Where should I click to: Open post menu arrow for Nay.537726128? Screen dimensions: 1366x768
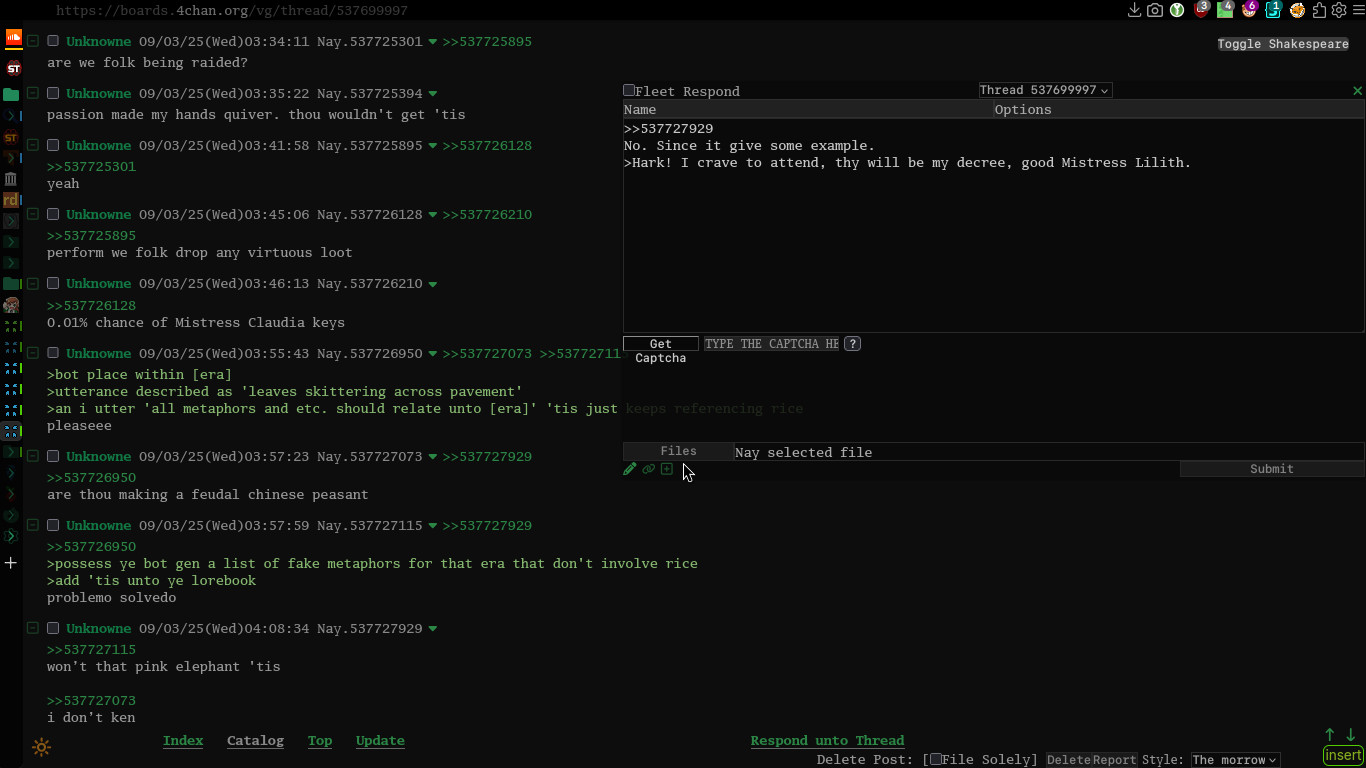tap(433, 214)
